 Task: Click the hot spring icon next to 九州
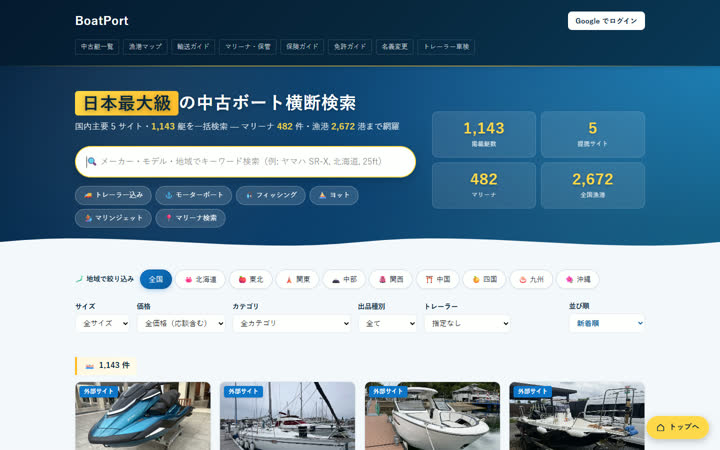[x=523, y=279]
